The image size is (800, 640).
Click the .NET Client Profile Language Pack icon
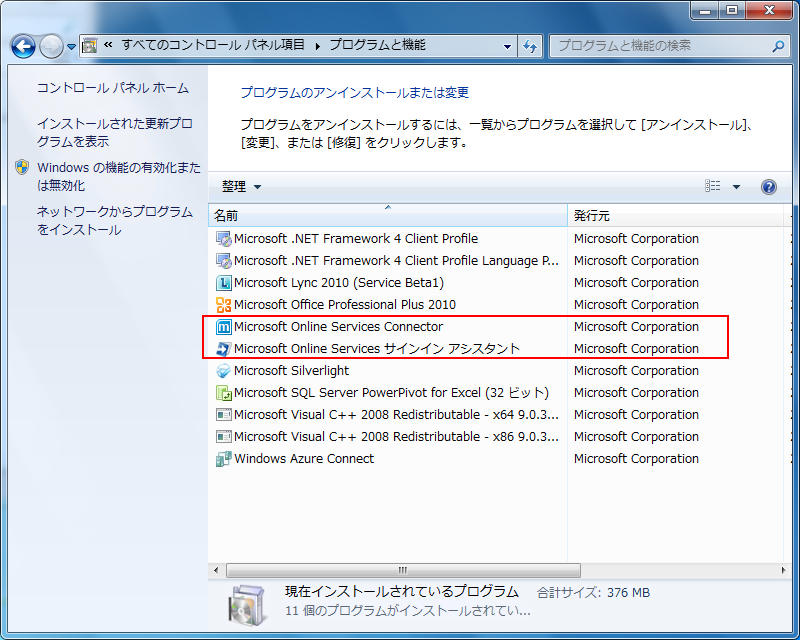click(223, 261)
